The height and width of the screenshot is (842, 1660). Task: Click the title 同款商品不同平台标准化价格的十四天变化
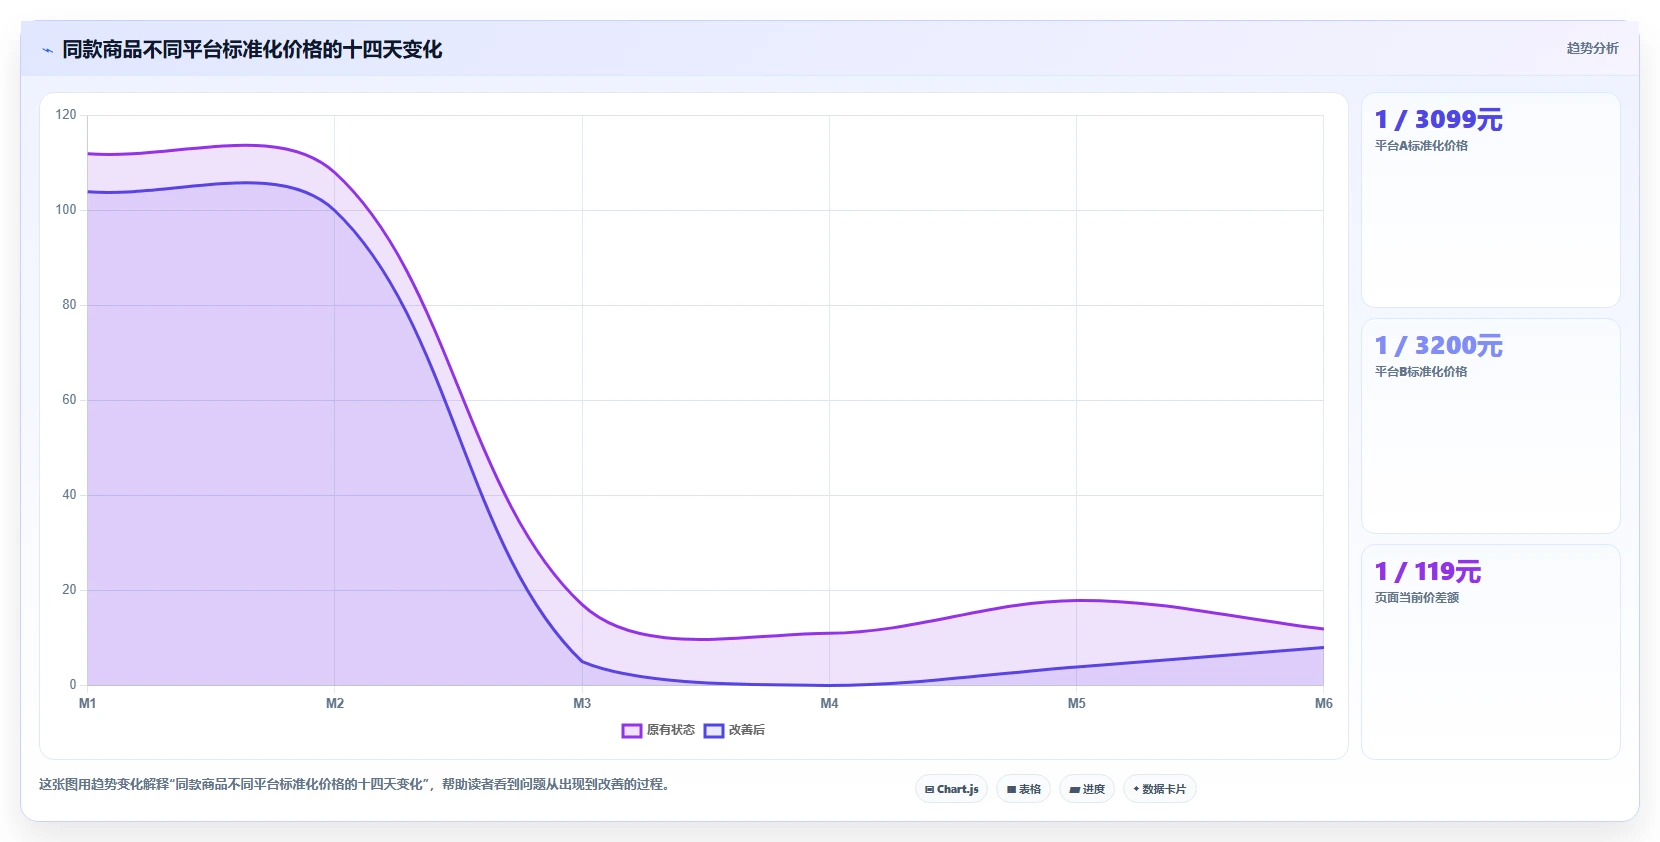[x=252, y=49]
